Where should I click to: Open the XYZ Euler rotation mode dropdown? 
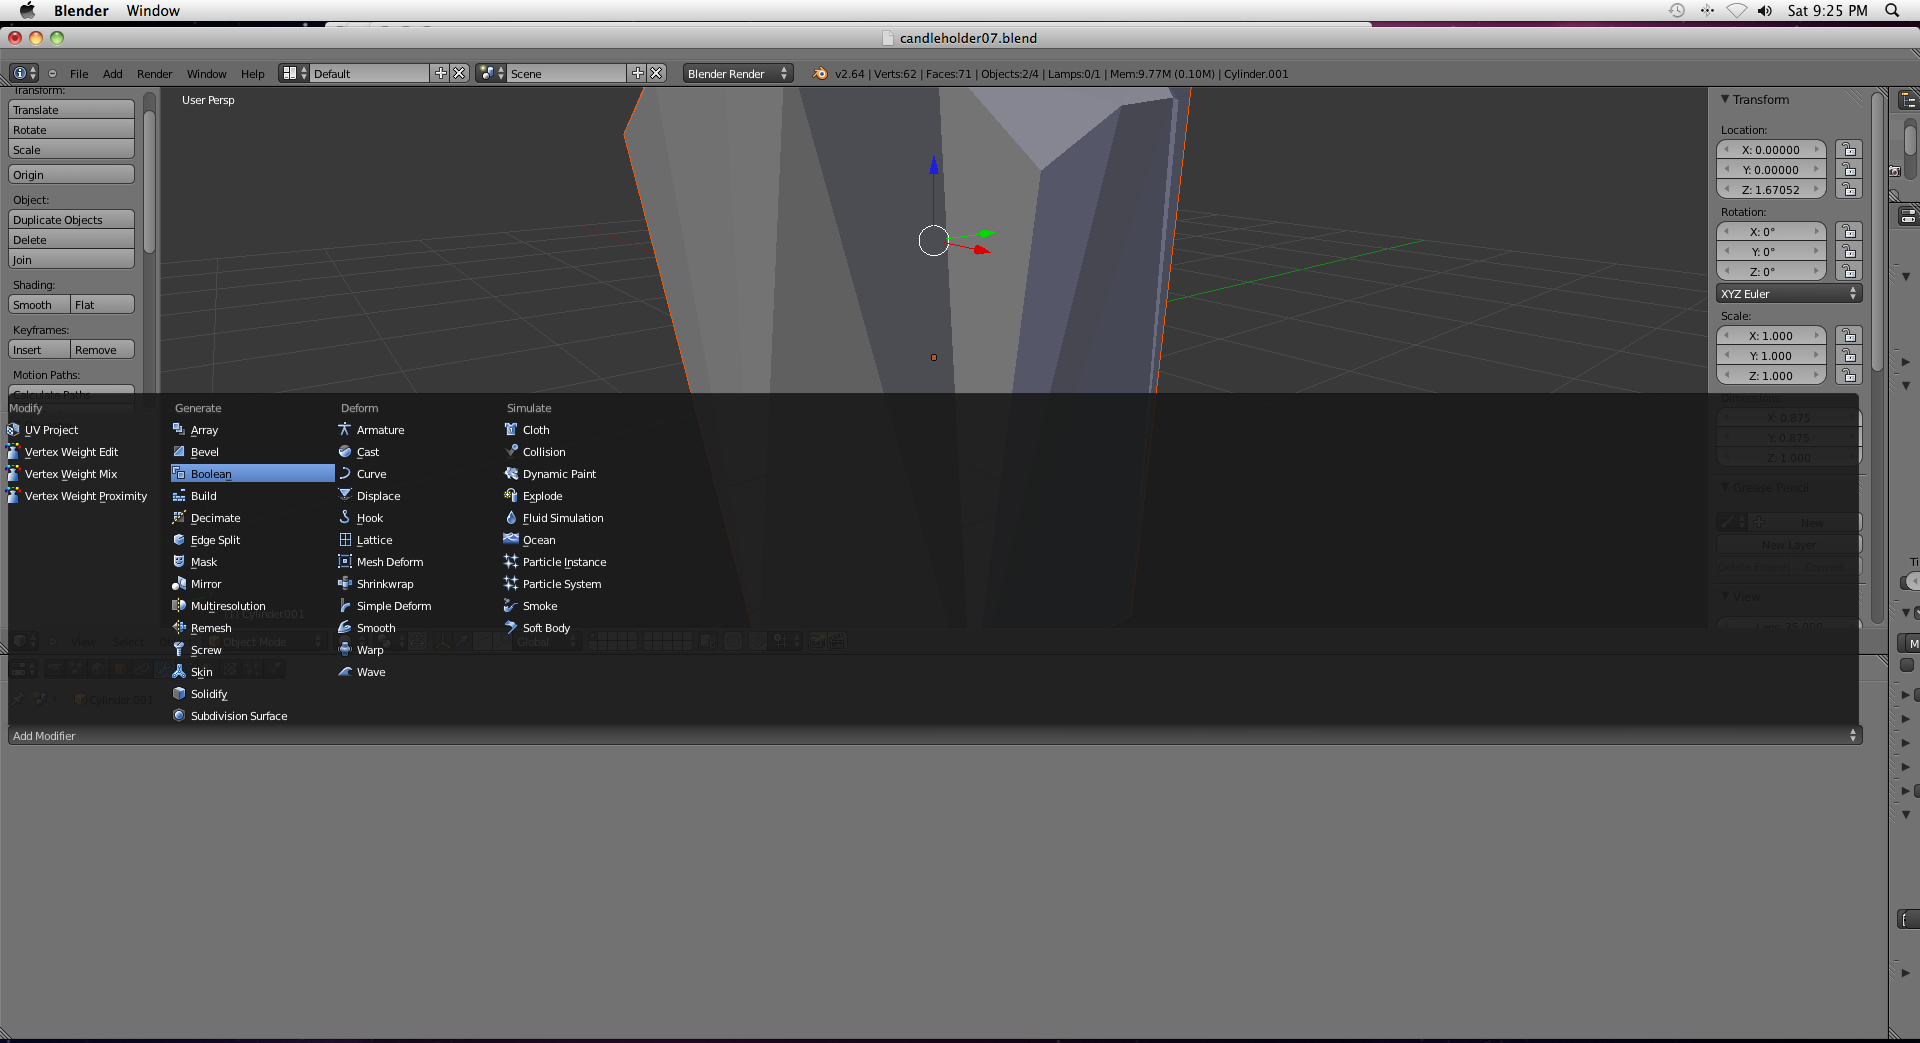pyautogui.click(x=1789, y=294)
